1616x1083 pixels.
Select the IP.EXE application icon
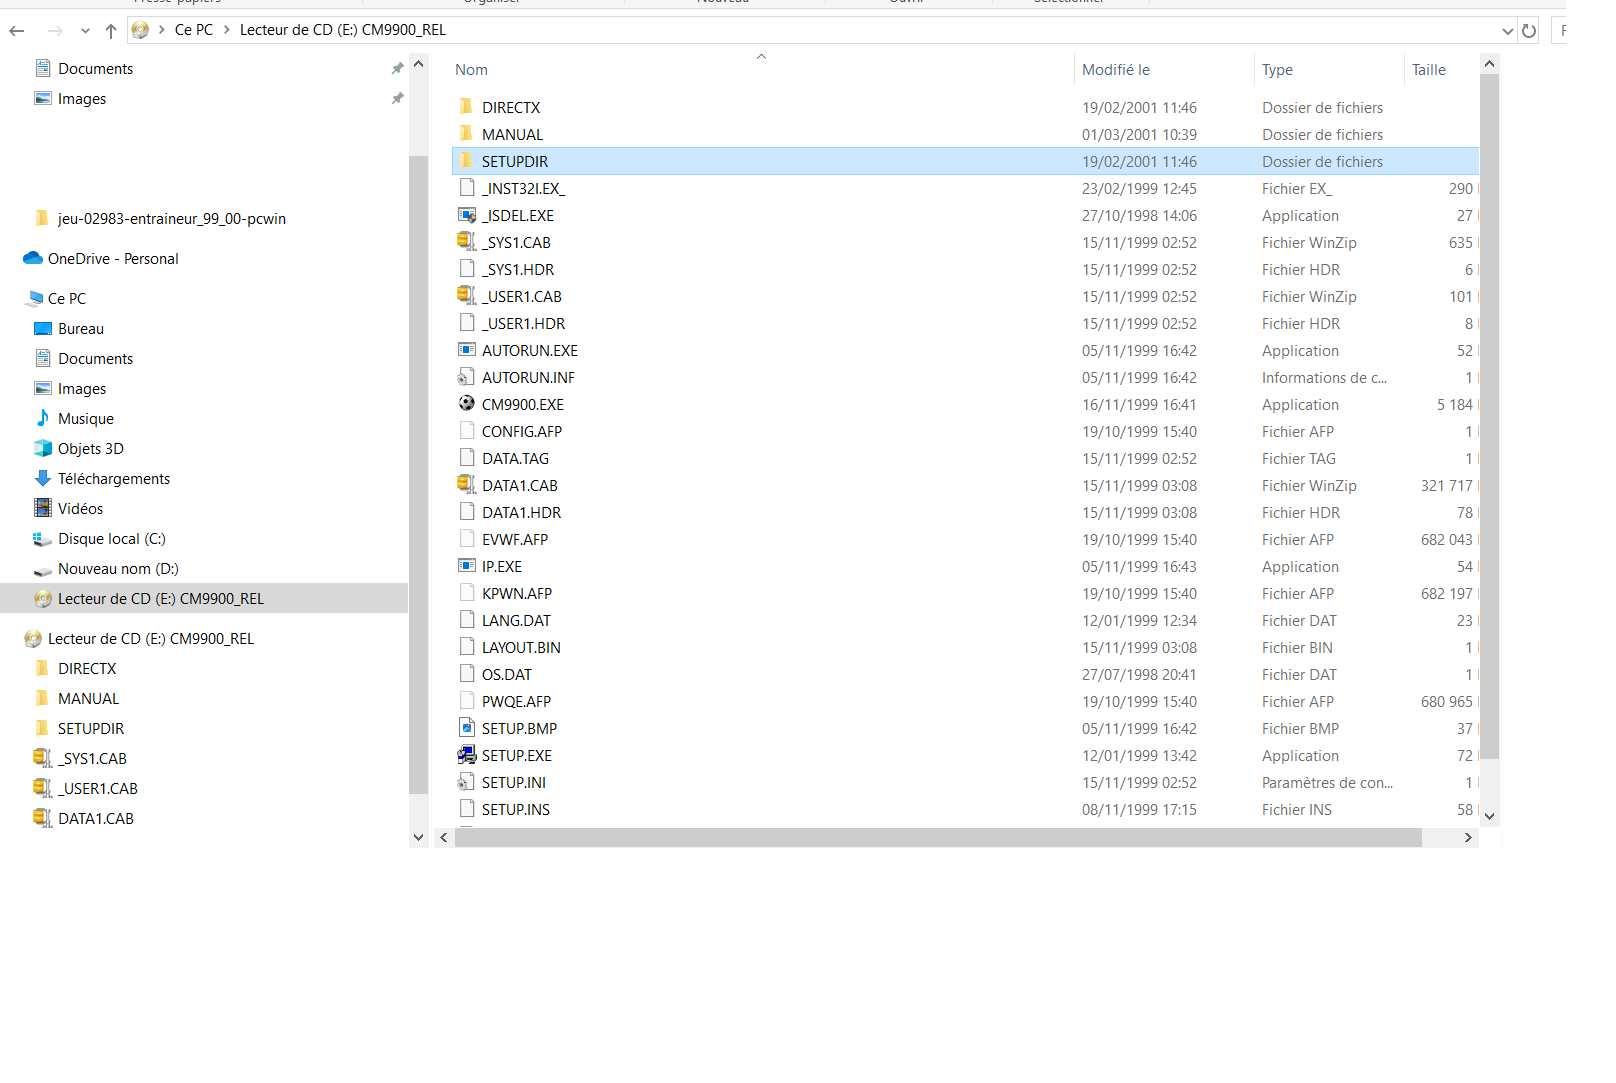[466, 566]
